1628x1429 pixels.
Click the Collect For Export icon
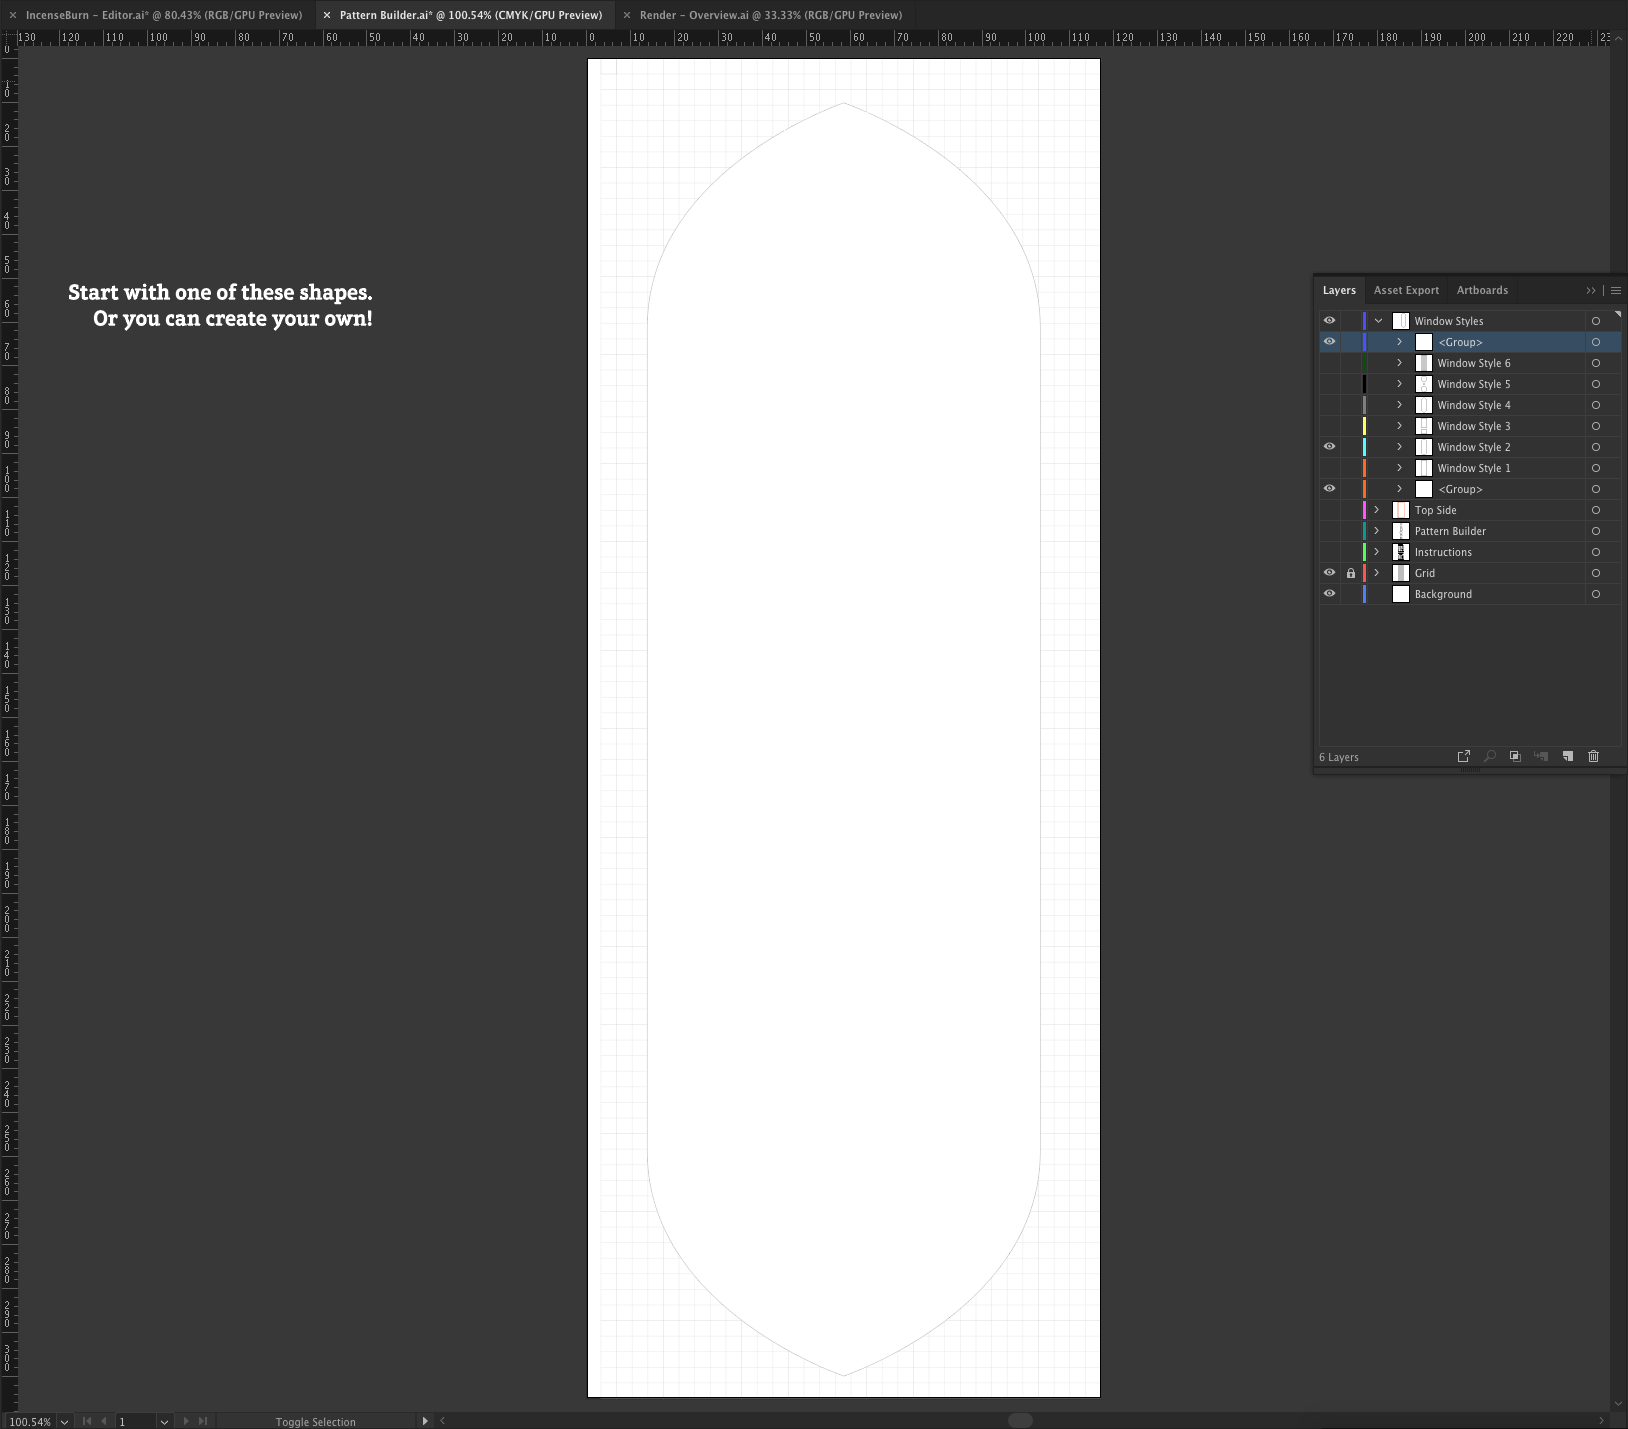pos(1463,757)
